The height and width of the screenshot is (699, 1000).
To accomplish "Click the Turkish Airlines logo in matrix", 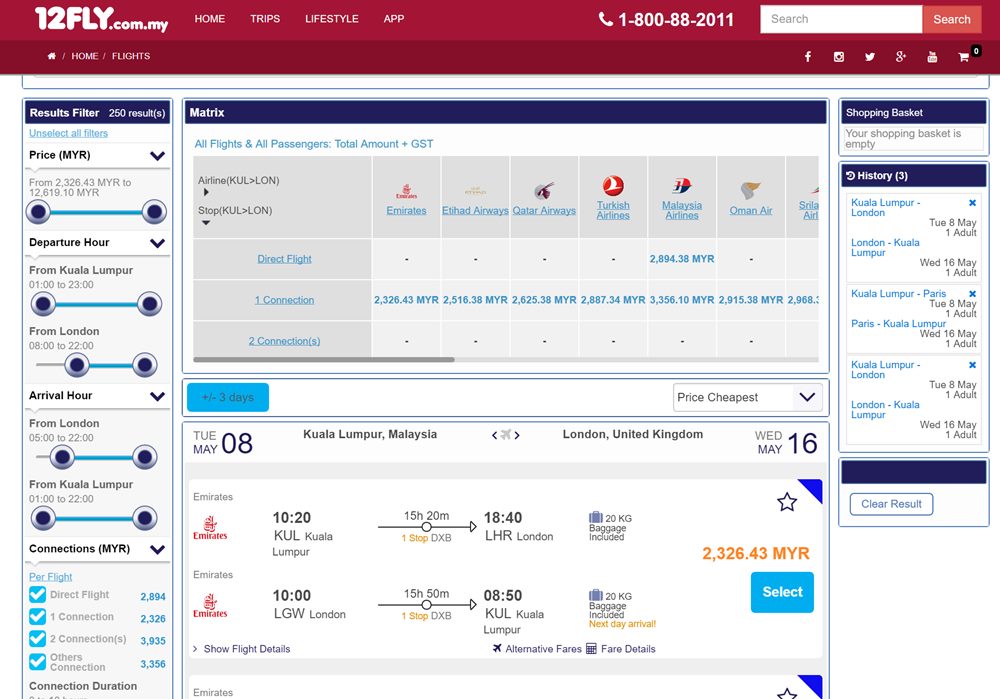I will pos(613,186).
